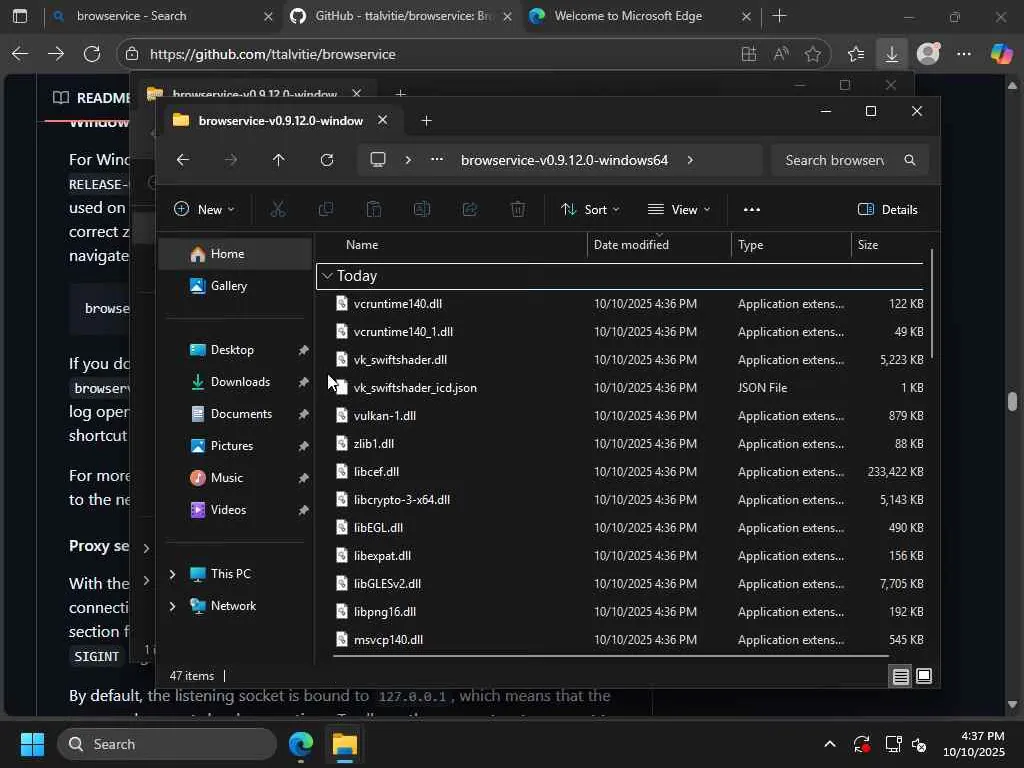Select the libcef.dll file

coord(620,472)
